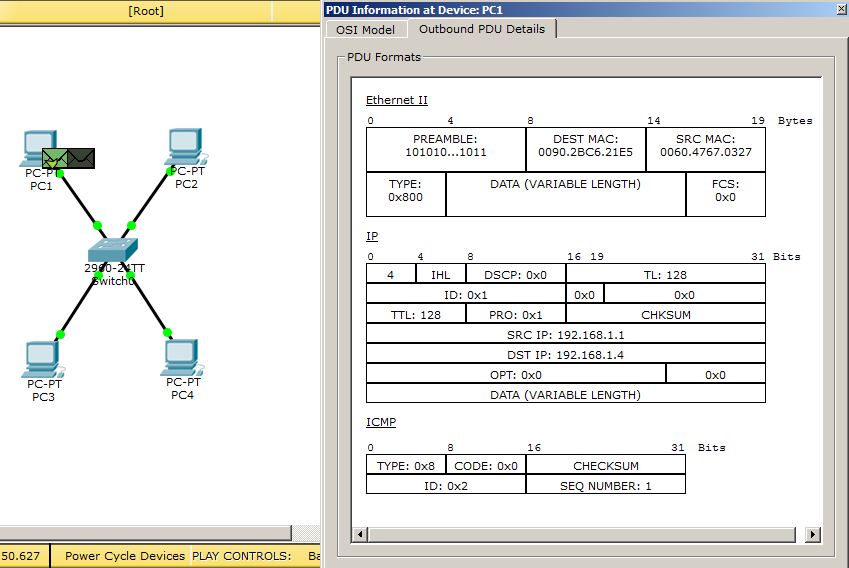Click the Power Cycle Devices button

[125, 556]
